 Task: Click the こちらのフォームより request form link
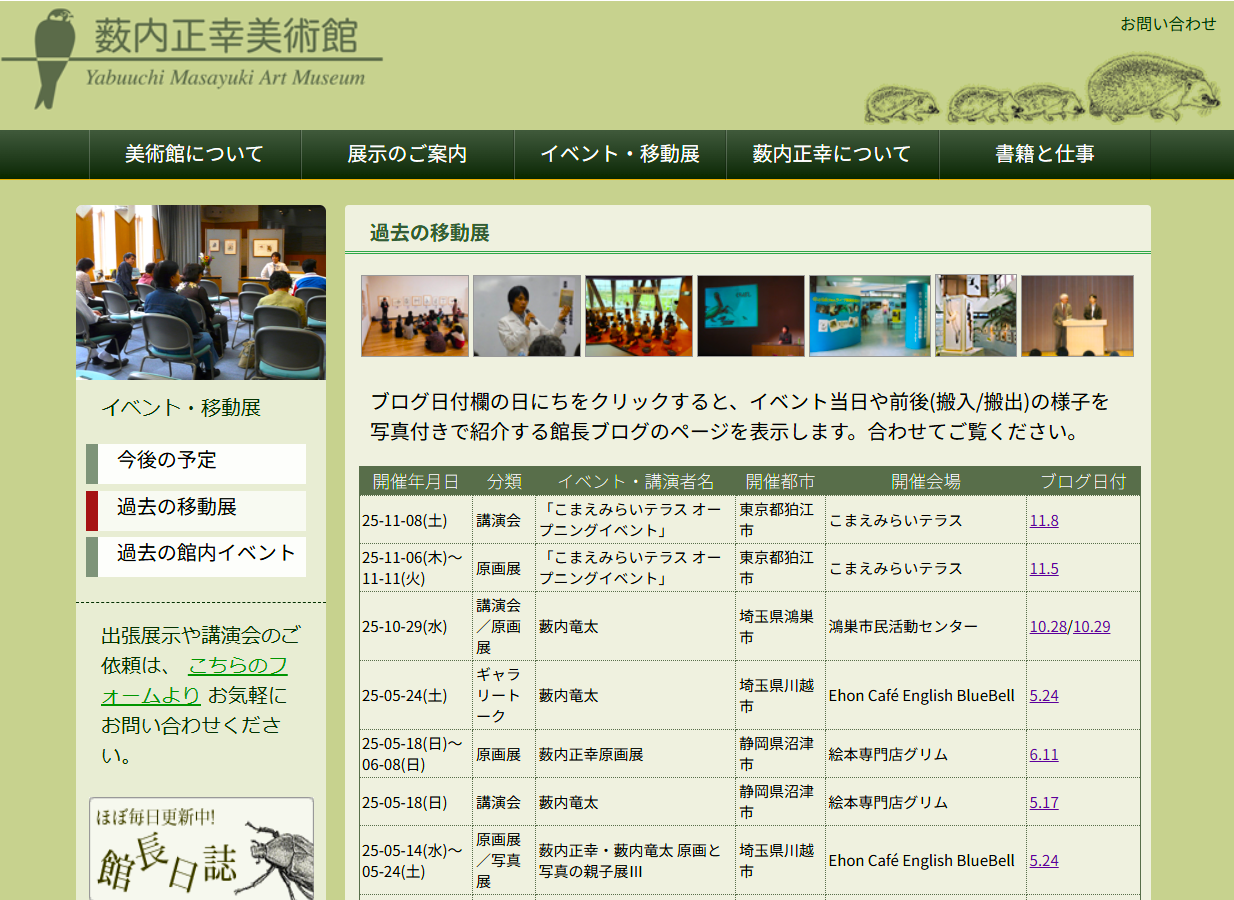[x=238, y=667]
